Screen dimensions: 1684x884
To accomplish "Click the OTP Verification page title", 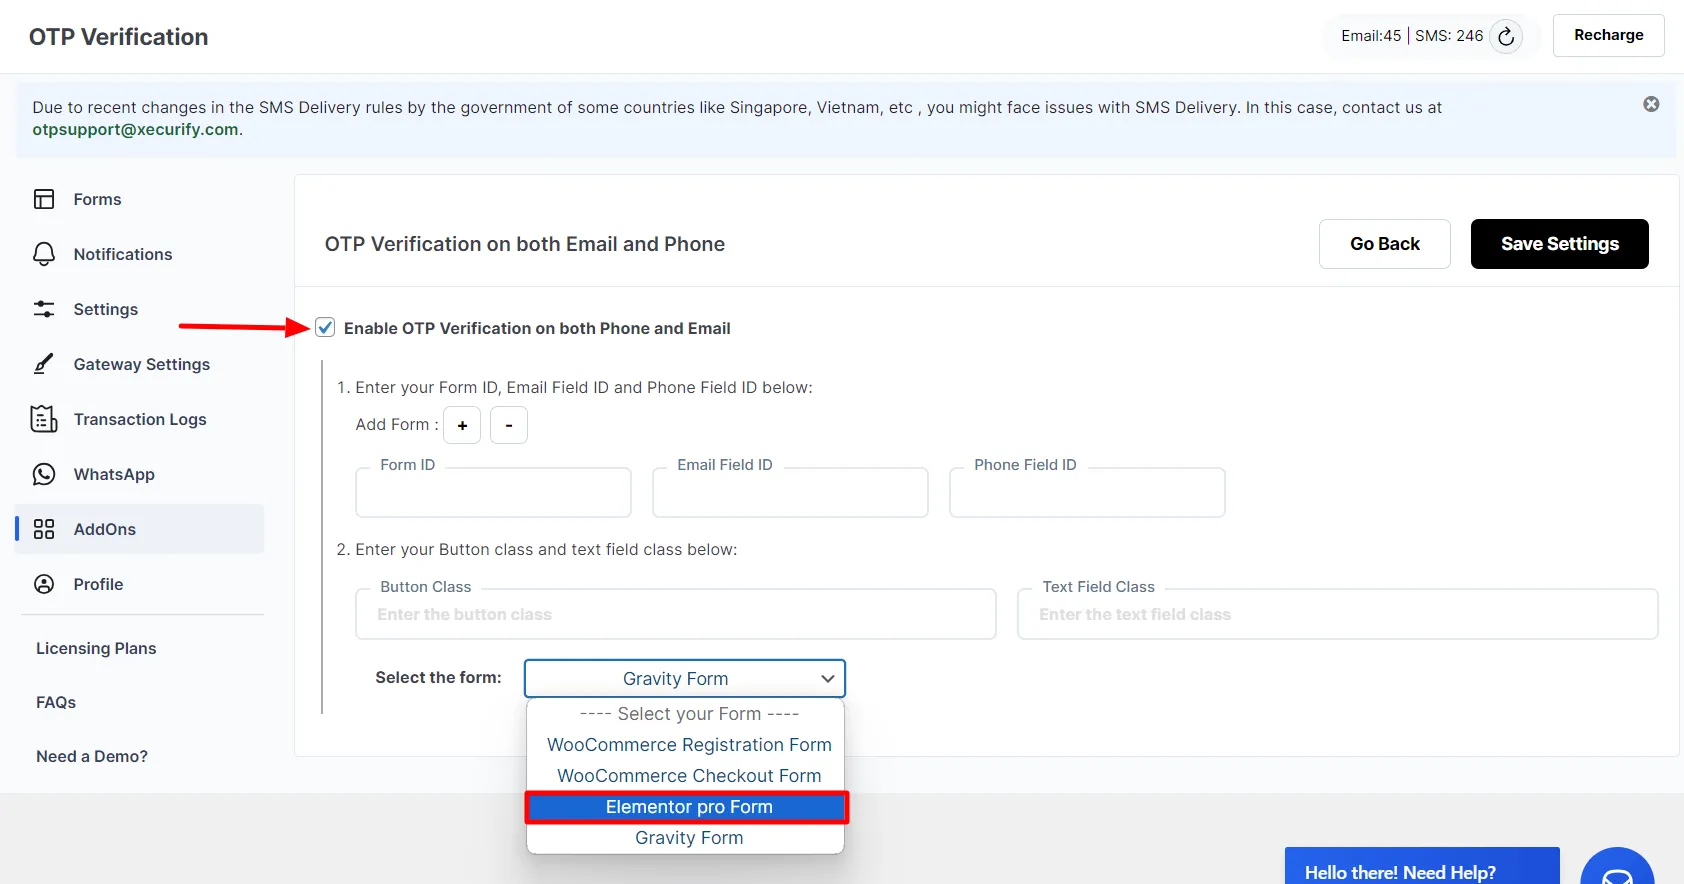I will 119,37.
